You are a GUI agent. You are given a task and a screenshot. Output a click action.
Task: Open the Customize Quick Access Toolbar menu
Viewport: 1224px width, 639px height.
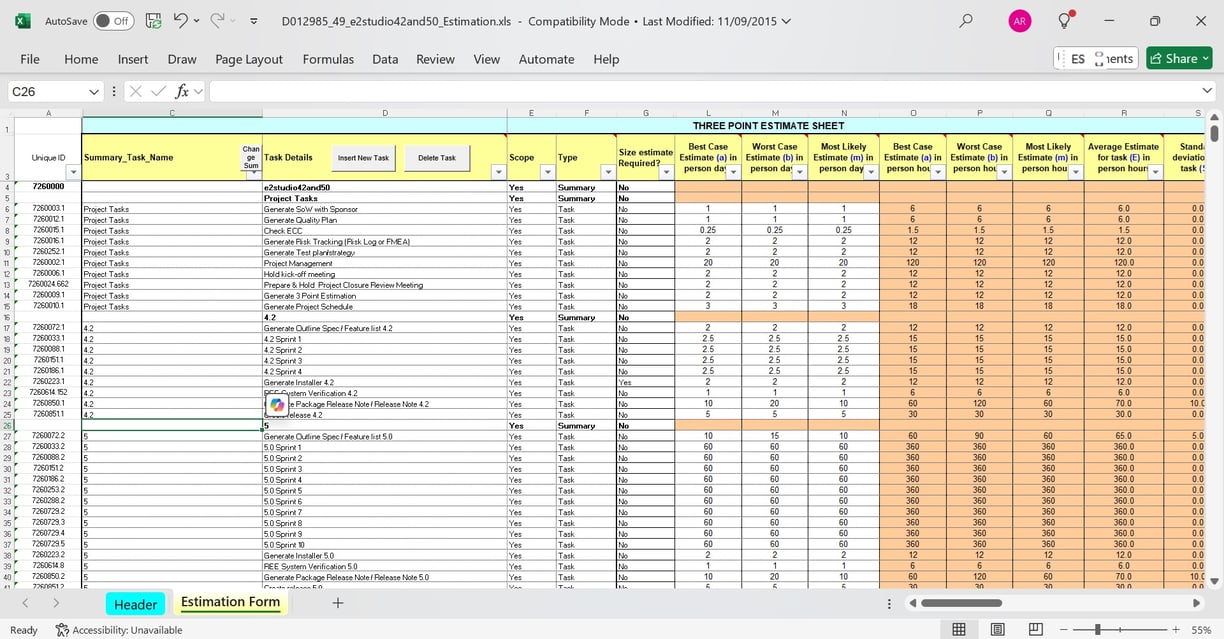coord(254,21)
